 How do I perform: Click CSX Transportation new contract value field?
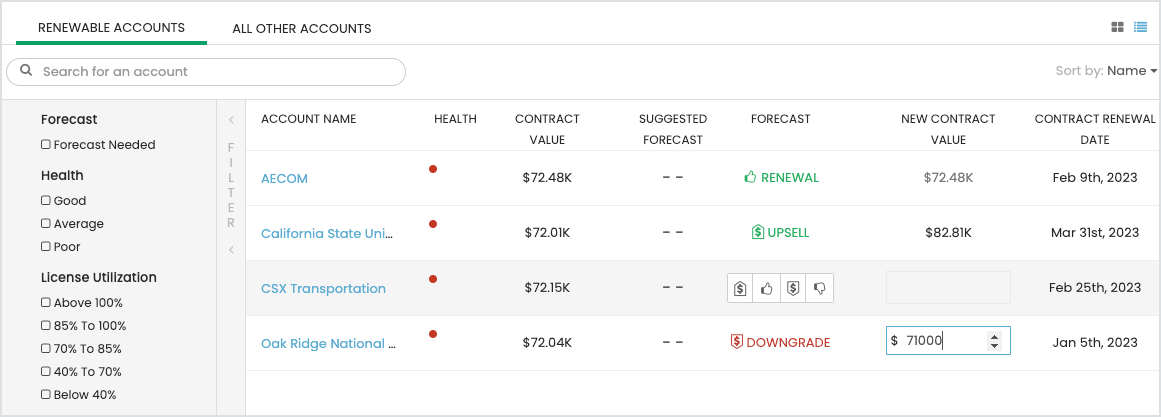click(x=948, y=287)
